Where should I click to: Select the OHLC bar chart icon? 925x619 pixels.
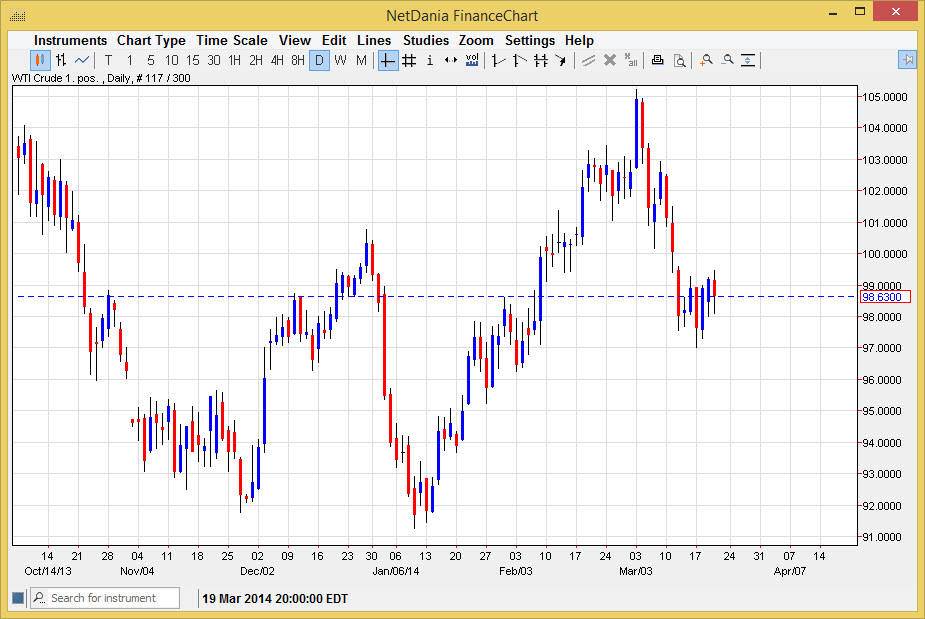(x=60, y=60)
